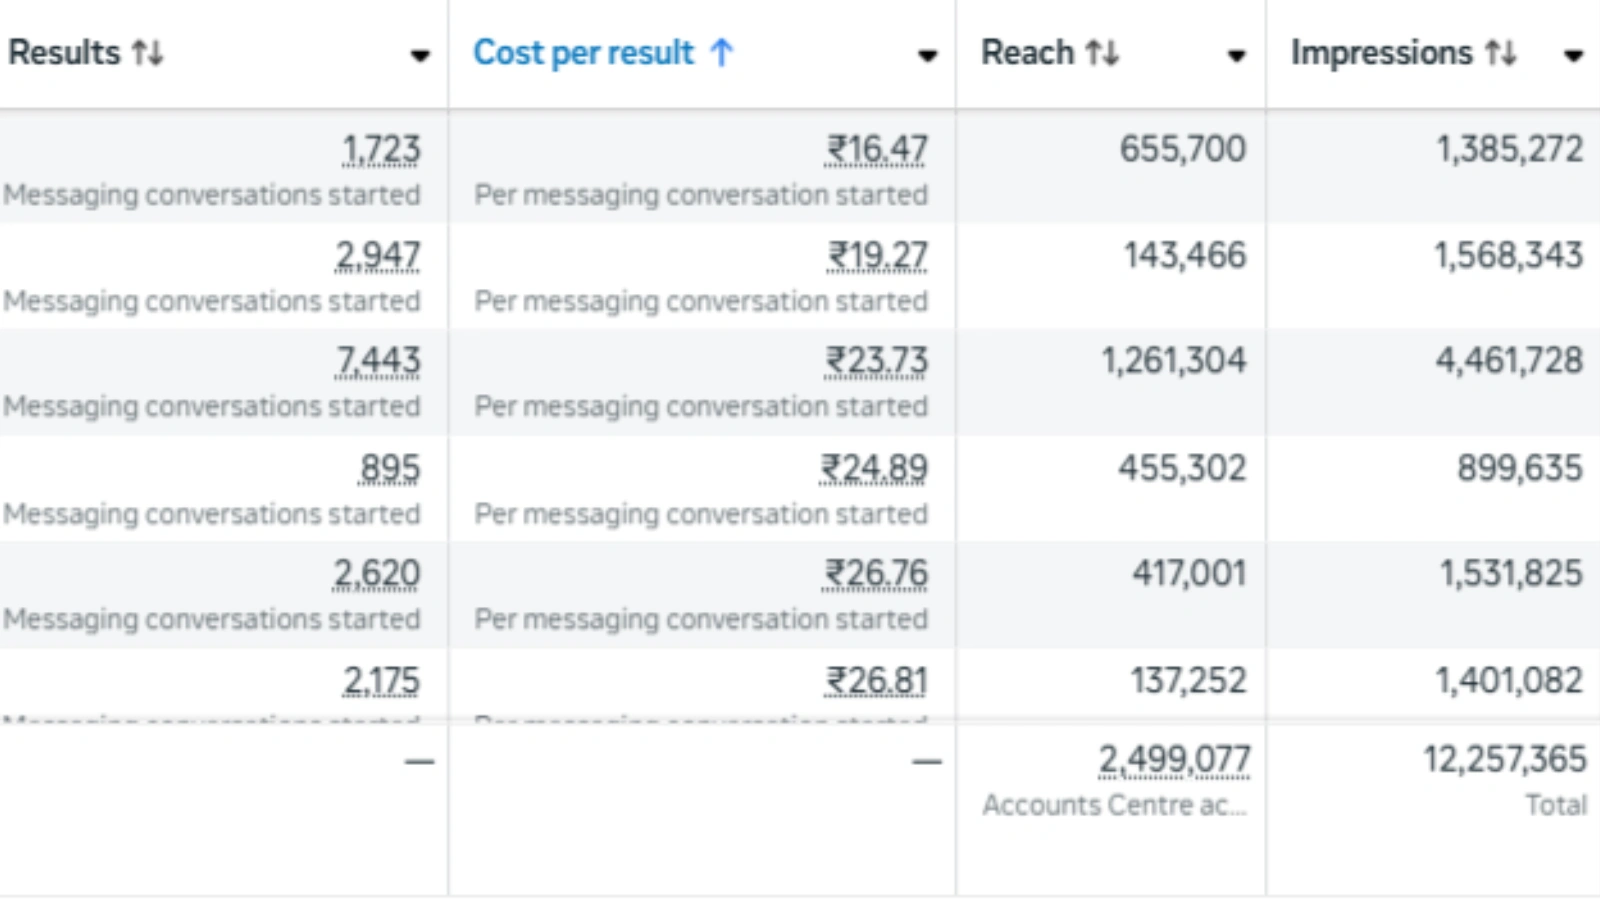Click the ₹16.47 cost per result value

876,150
